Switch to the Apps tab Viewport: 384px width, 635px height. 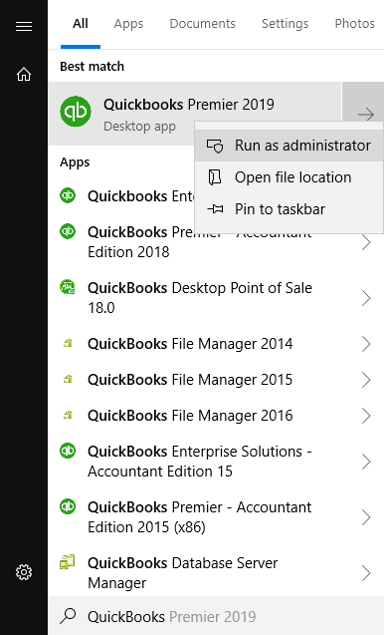[x=128, y=23]
